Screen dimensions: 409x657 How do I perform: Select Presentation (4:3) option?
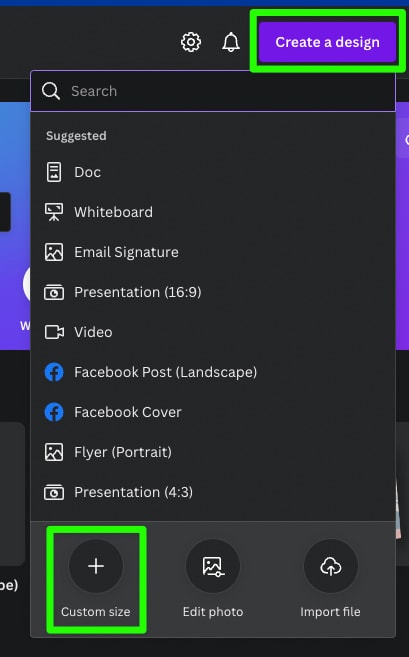pyautogui.click(x=213, y=492)
